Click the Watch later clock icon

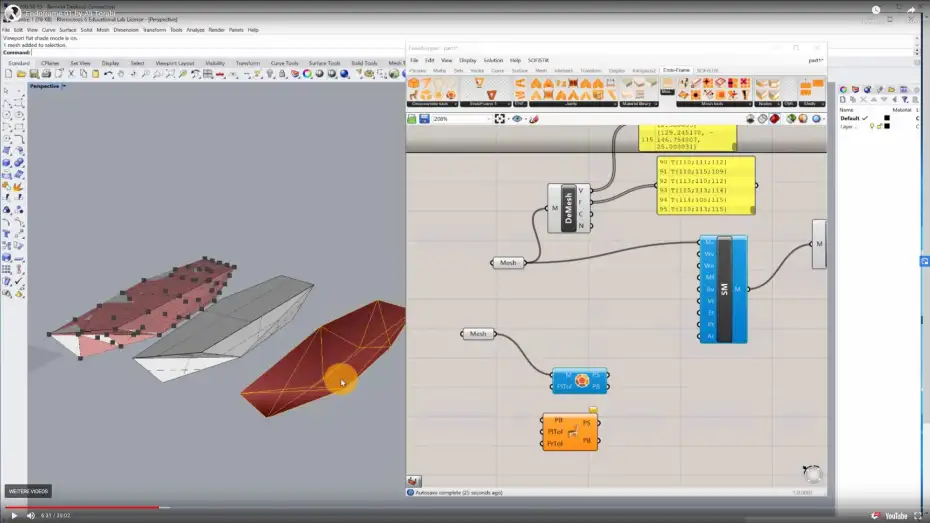876,10
